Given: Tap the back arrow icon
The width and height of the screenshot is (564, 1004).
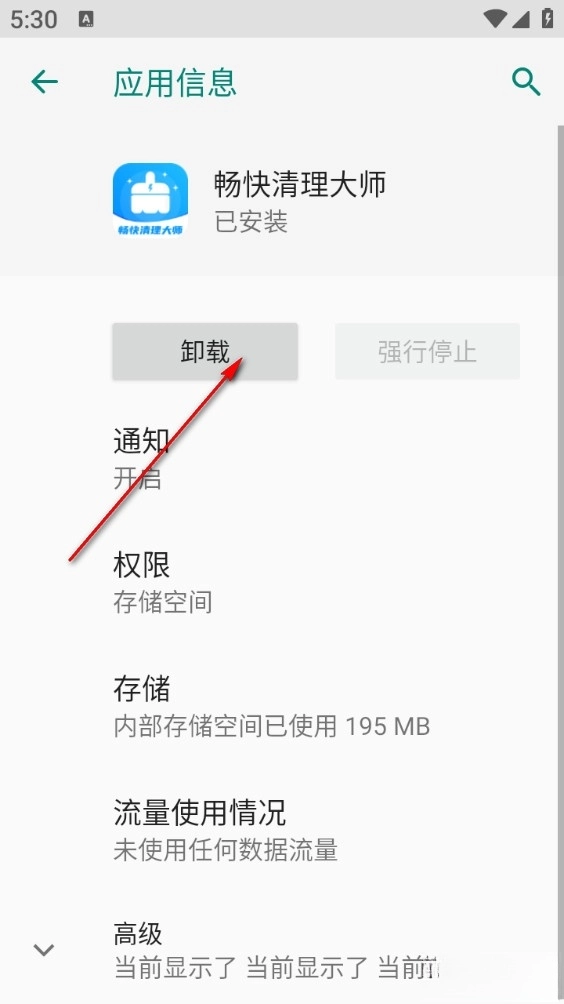Looking at the screenshot, I should [45, 82].
